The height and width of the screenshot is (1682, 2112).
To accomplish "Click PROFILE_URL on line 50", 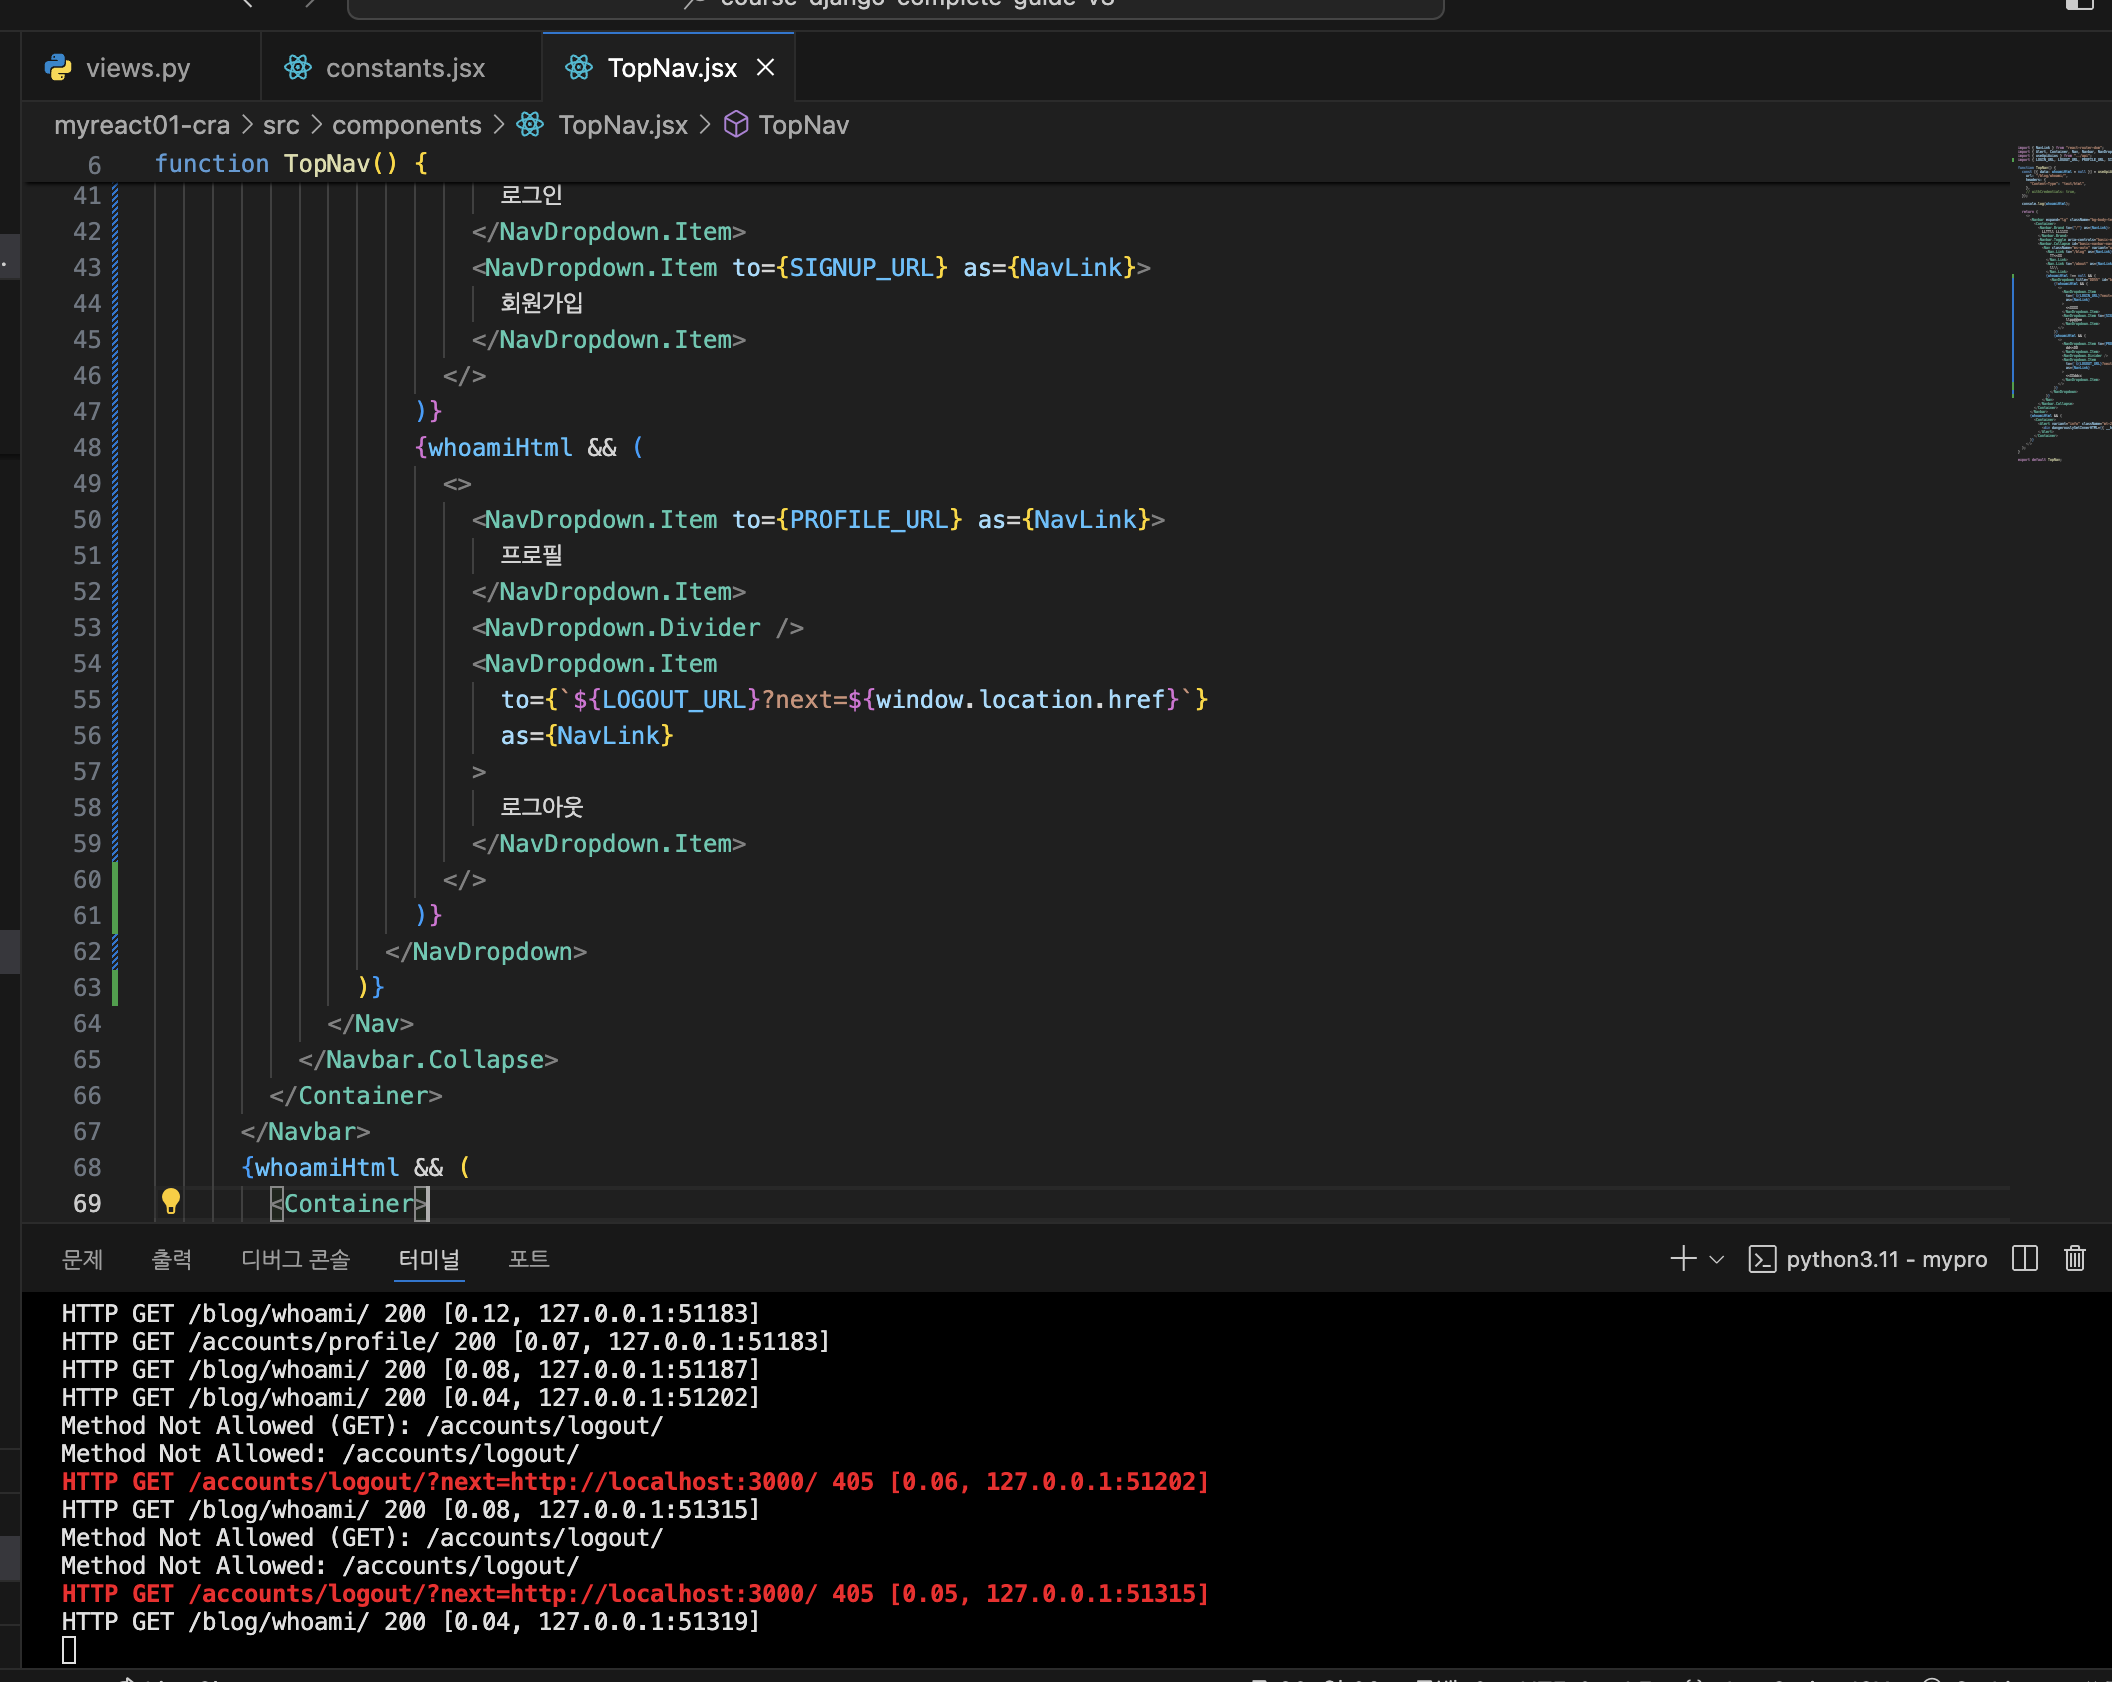I will 868,520.
